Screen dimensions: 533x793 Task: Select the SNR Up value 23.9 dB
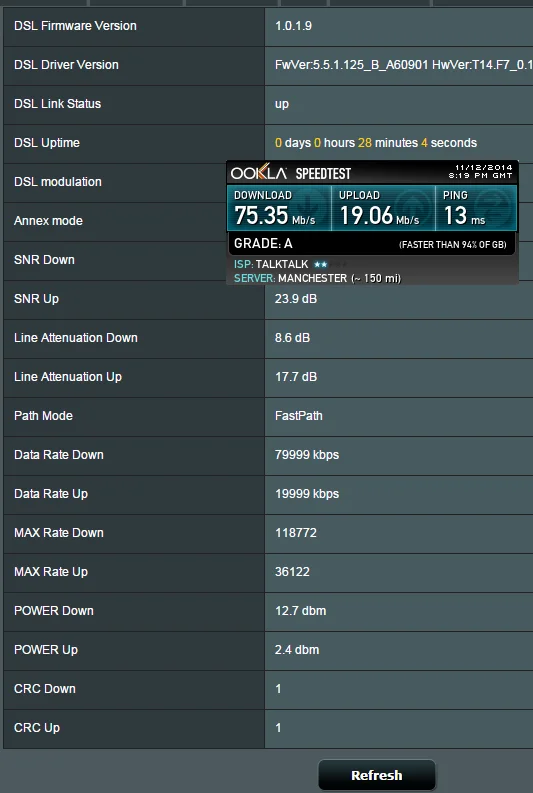click(x=296, y=299)
